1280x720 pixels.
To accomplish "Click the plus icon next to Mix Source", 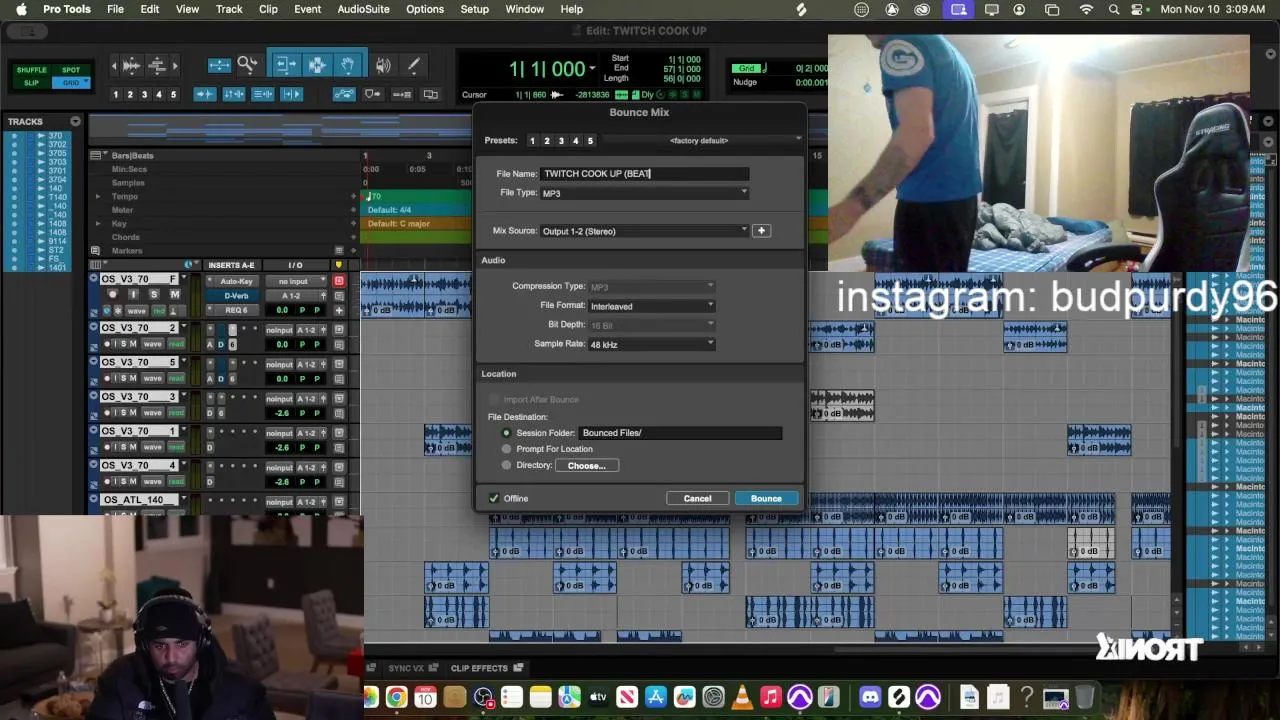I will (761, 231).
